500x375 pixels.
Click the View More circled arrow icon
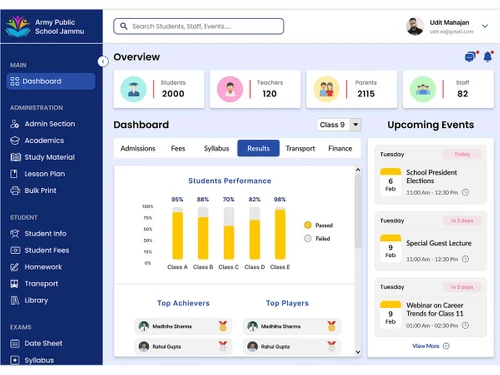pos(446,346)
